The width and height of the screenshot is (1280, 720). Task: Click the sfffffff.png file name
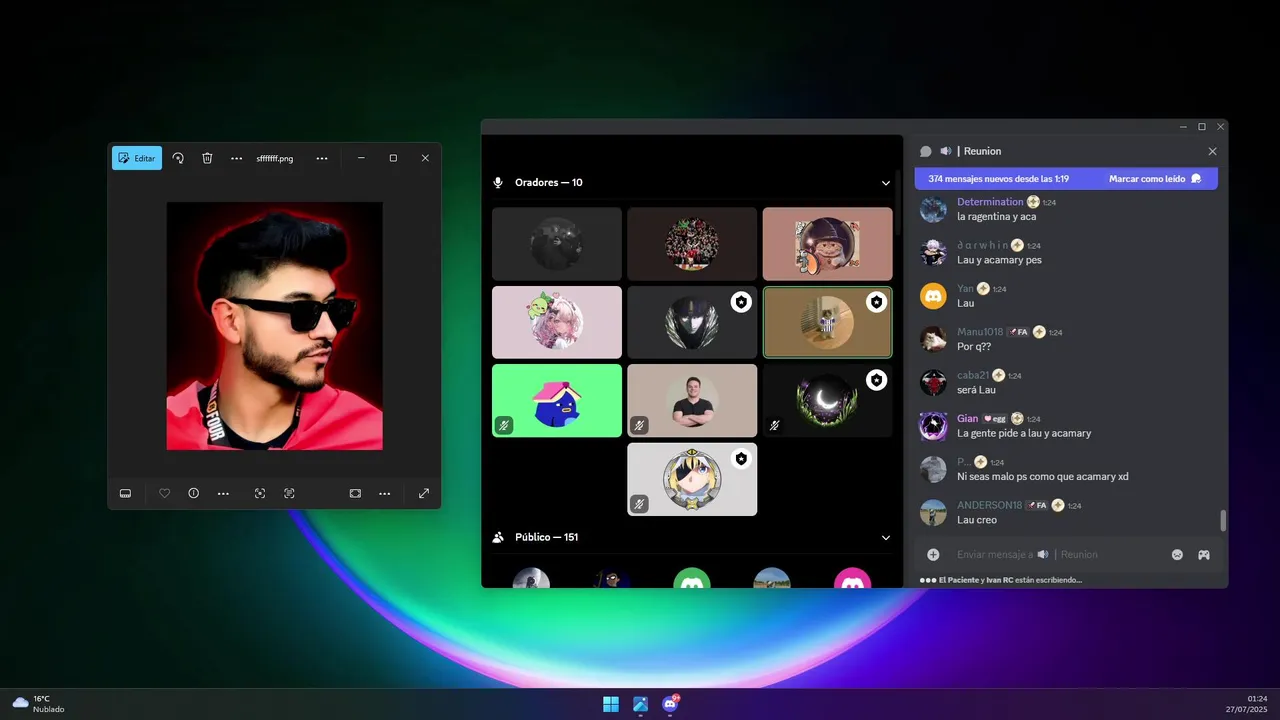(x=275, y=158)
